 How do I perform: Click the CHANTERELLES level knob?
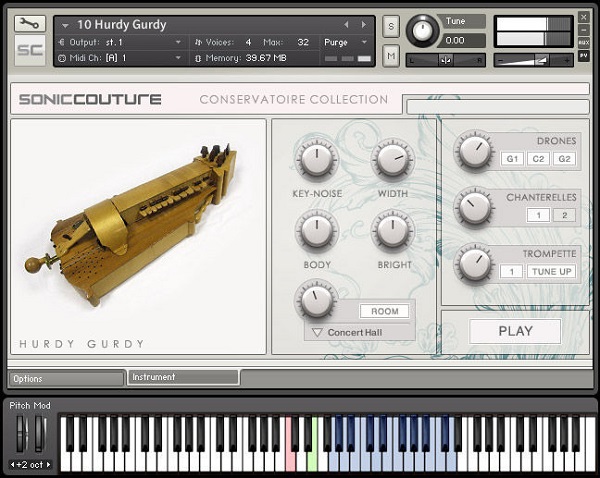click(475, 208)
